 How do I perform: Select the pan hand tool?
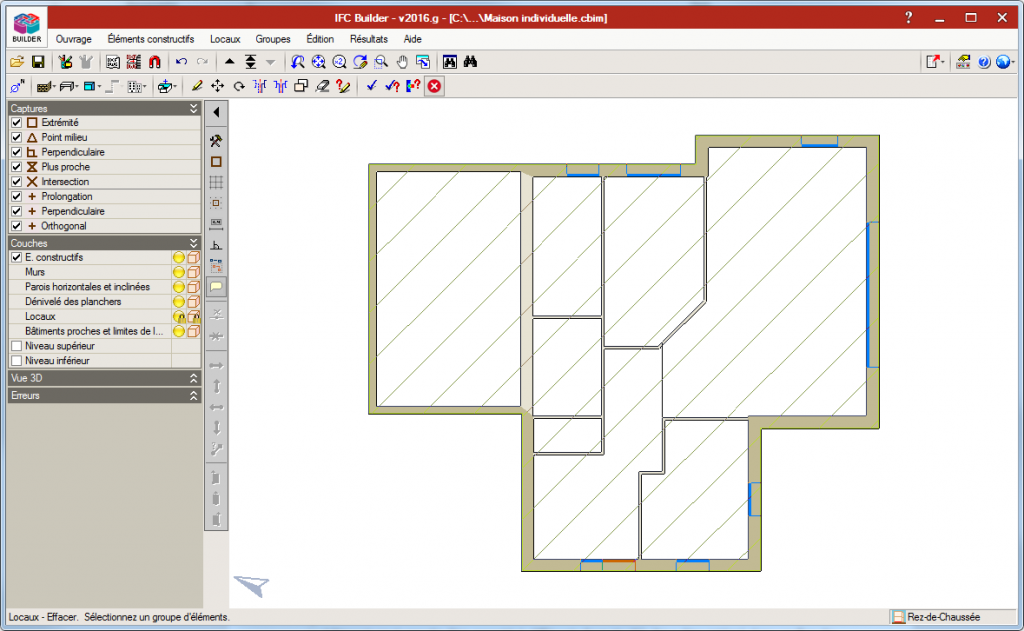[402, 62]
